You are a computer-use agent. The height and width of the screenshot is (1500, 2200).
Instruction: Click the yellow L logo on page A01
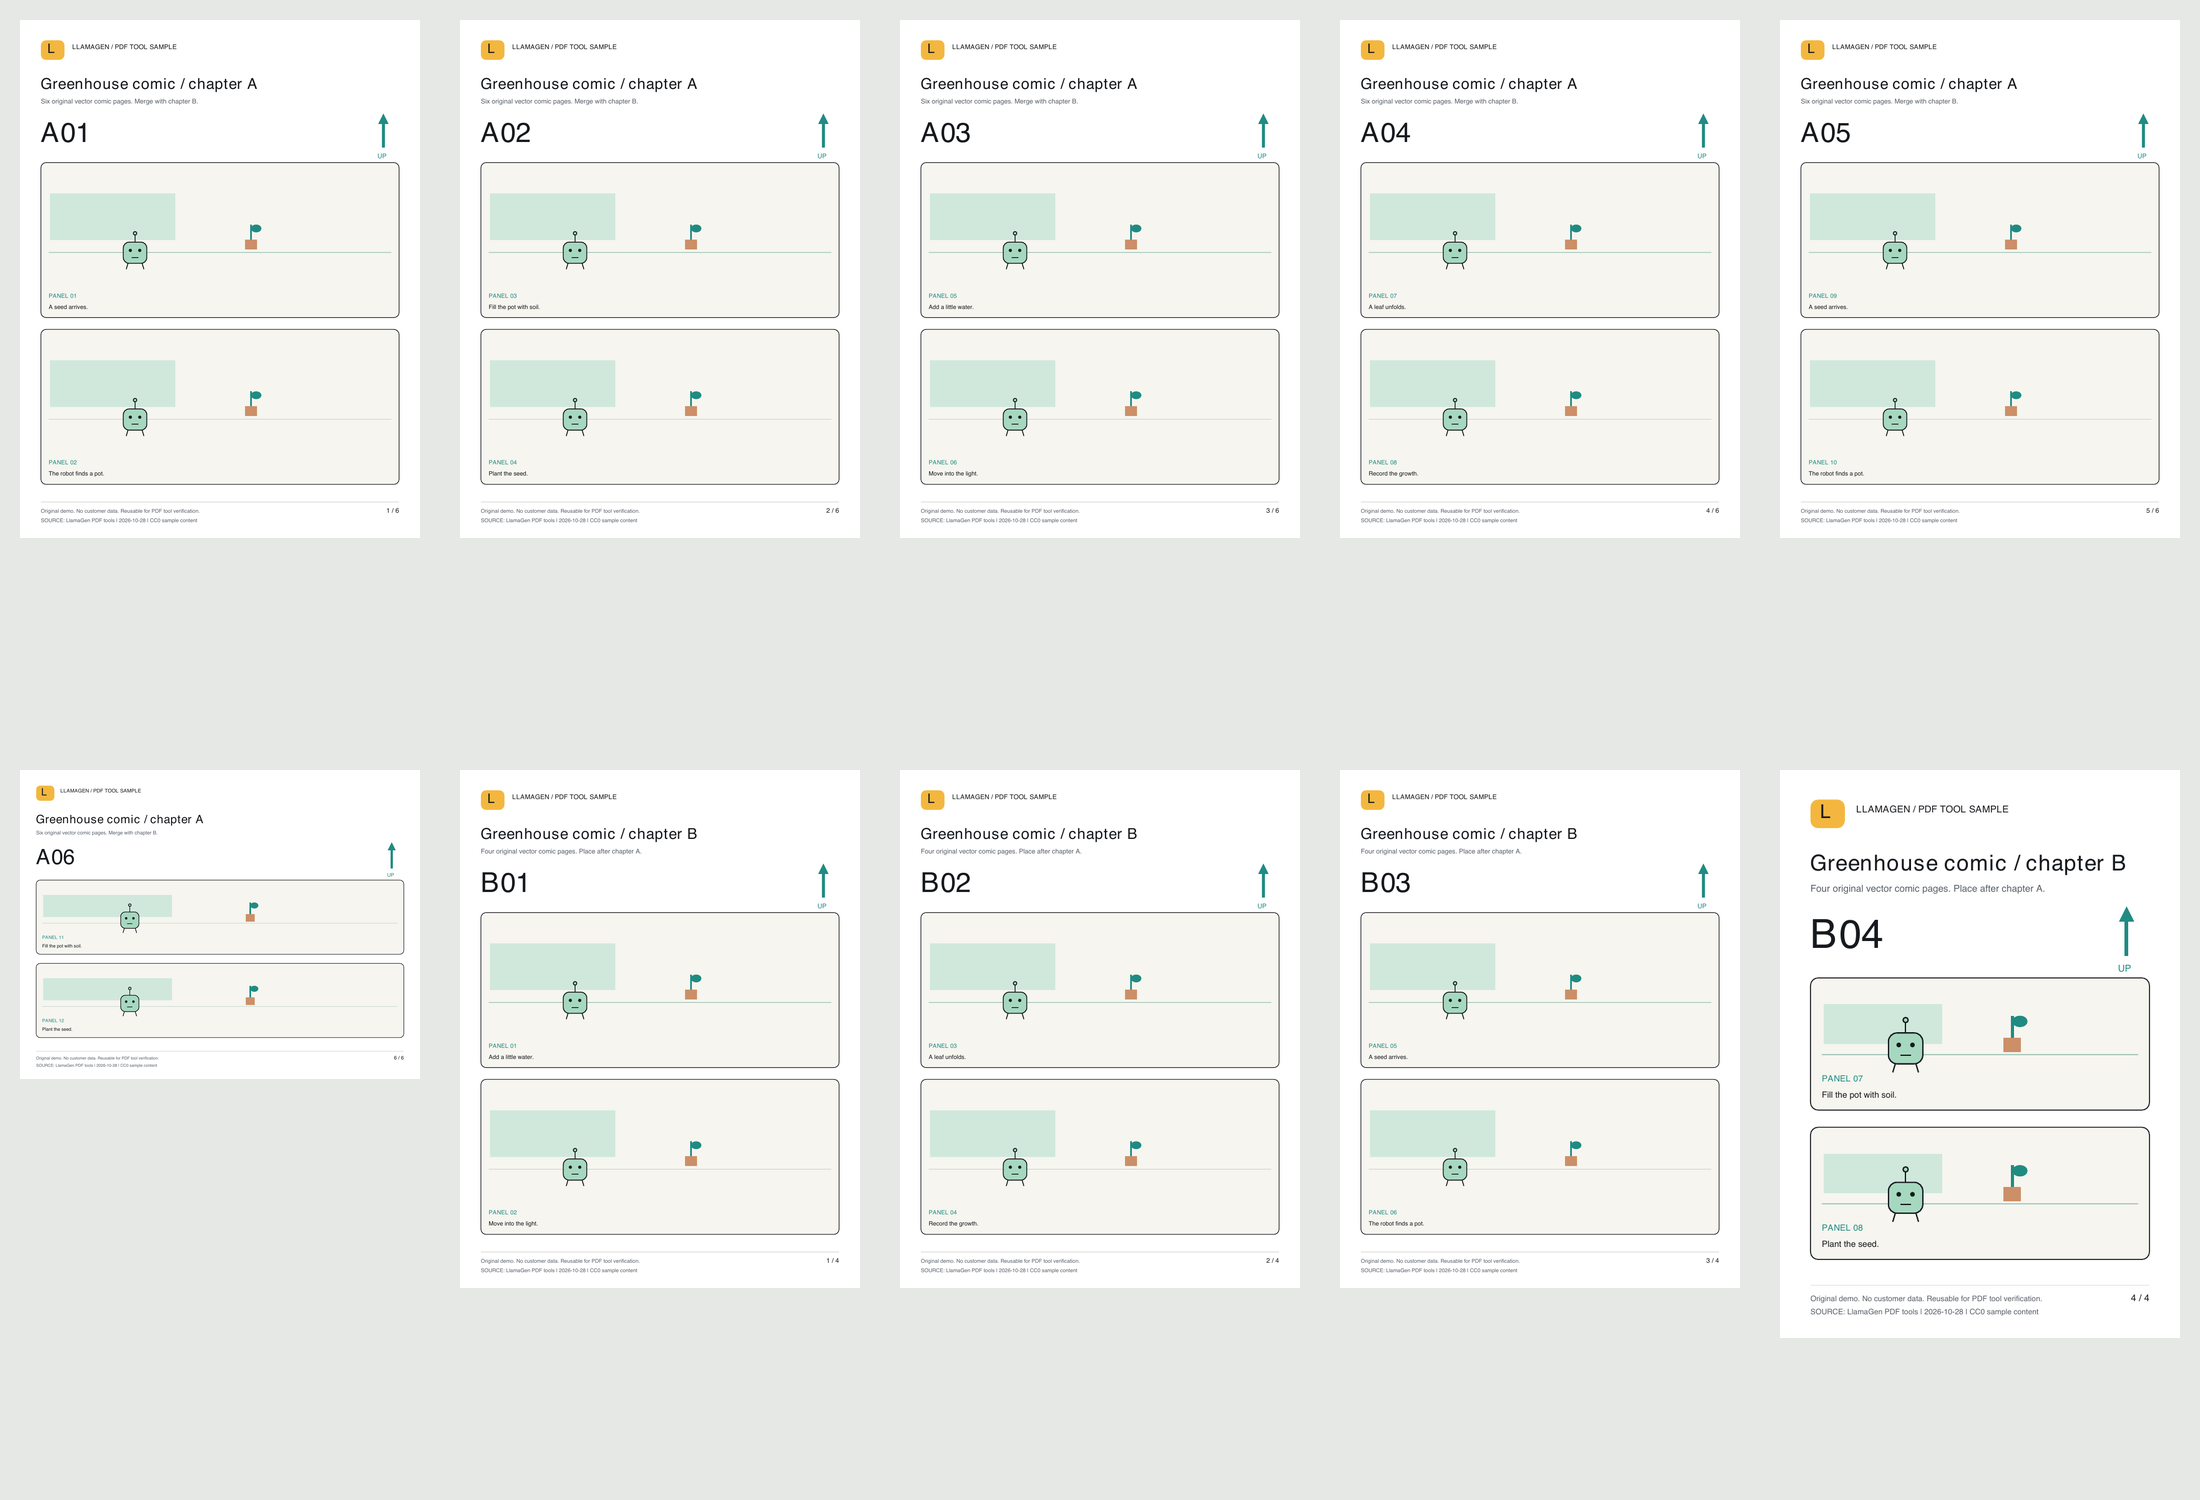pos(52,49)
